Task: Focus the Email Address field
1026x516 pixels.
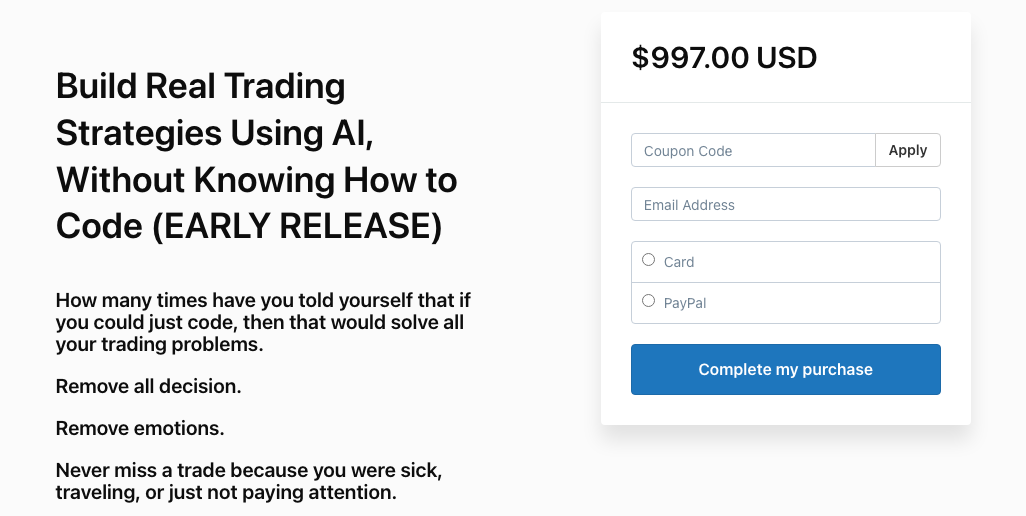Action: (785, 205)
